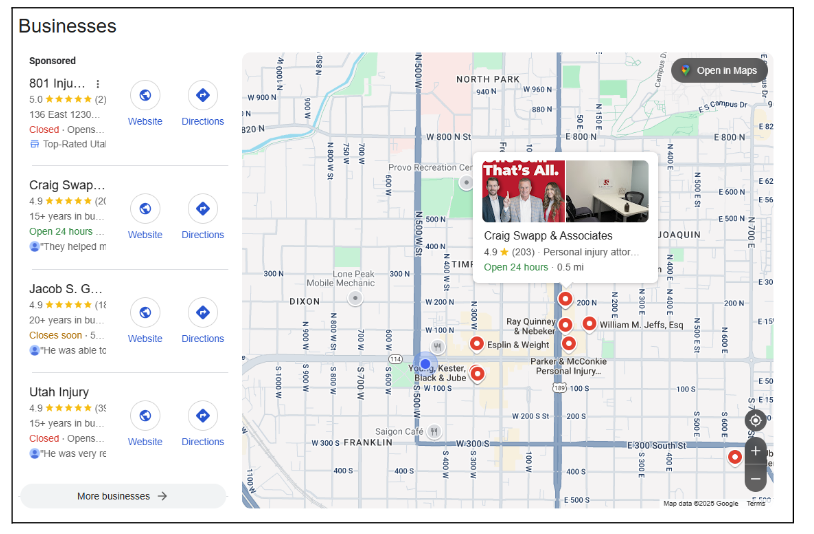Click the Provo Recreation Center marker
Screen dimensions: 814x534
[466, 182]
